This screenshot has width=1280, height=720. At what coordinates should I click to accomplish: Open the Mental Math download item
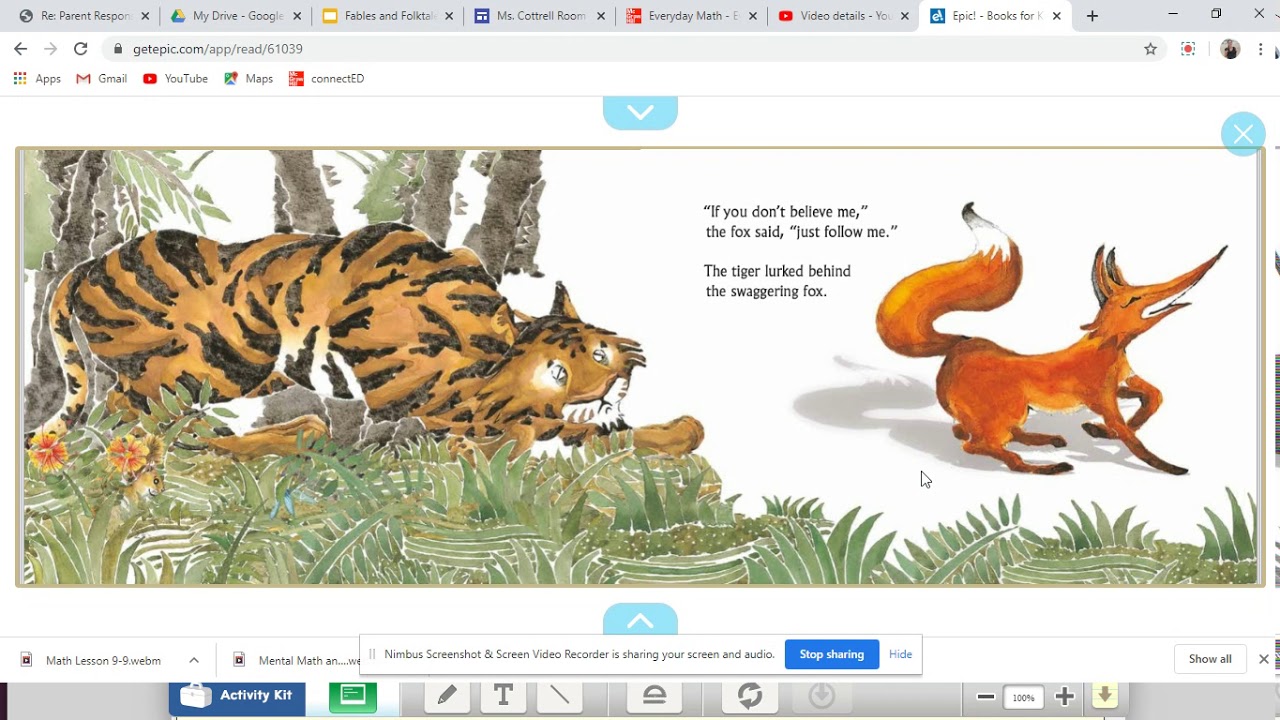(x=296, y=660)
